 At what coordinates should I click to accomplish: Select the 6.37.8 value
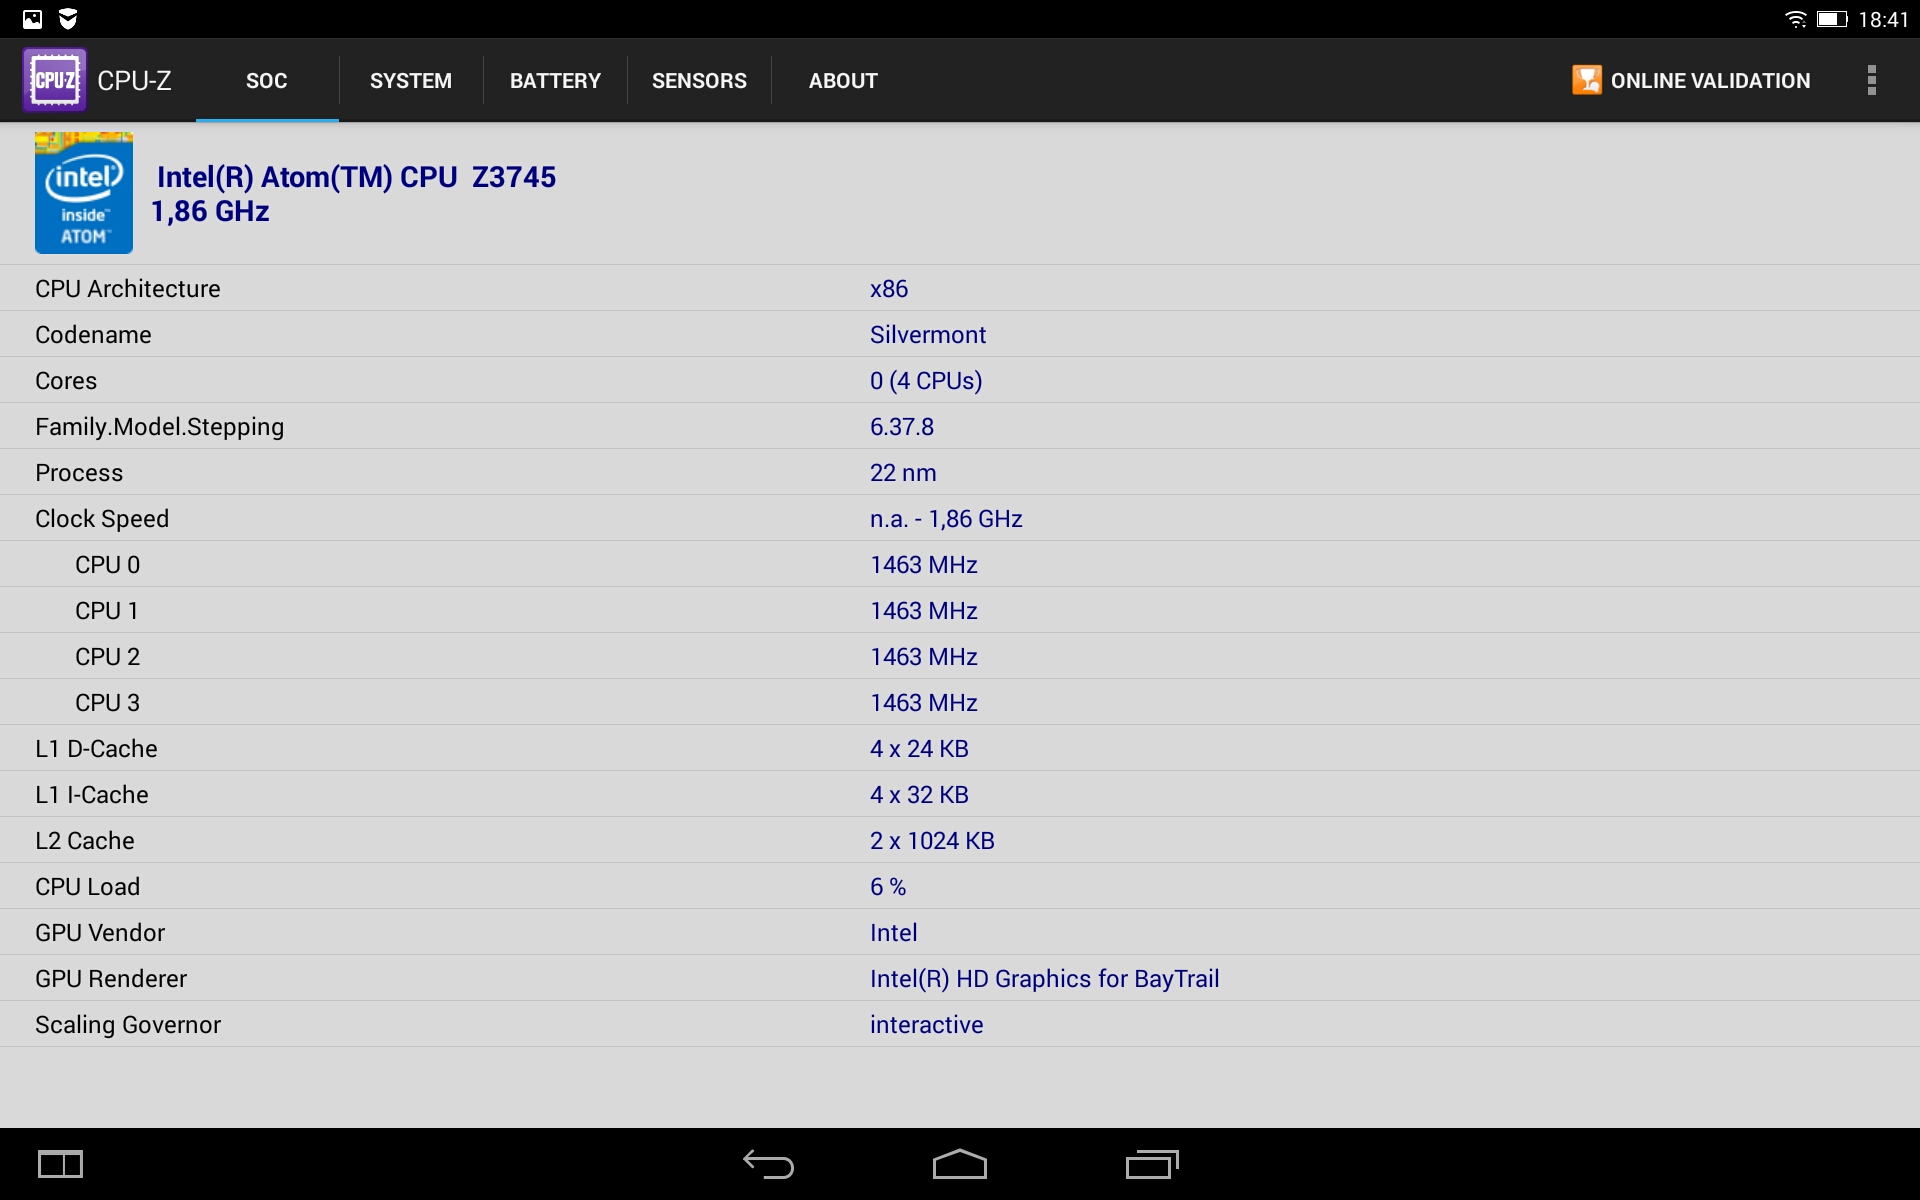902,427
